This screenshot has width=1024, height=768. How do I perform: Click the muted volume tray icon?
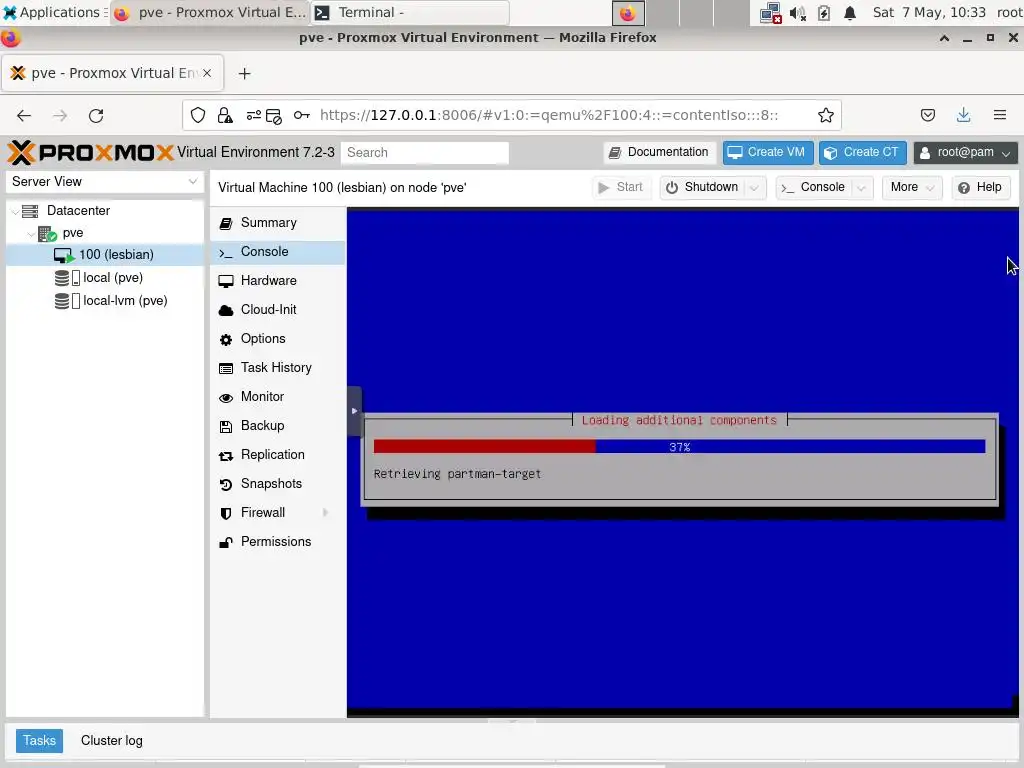click(798, 13)
